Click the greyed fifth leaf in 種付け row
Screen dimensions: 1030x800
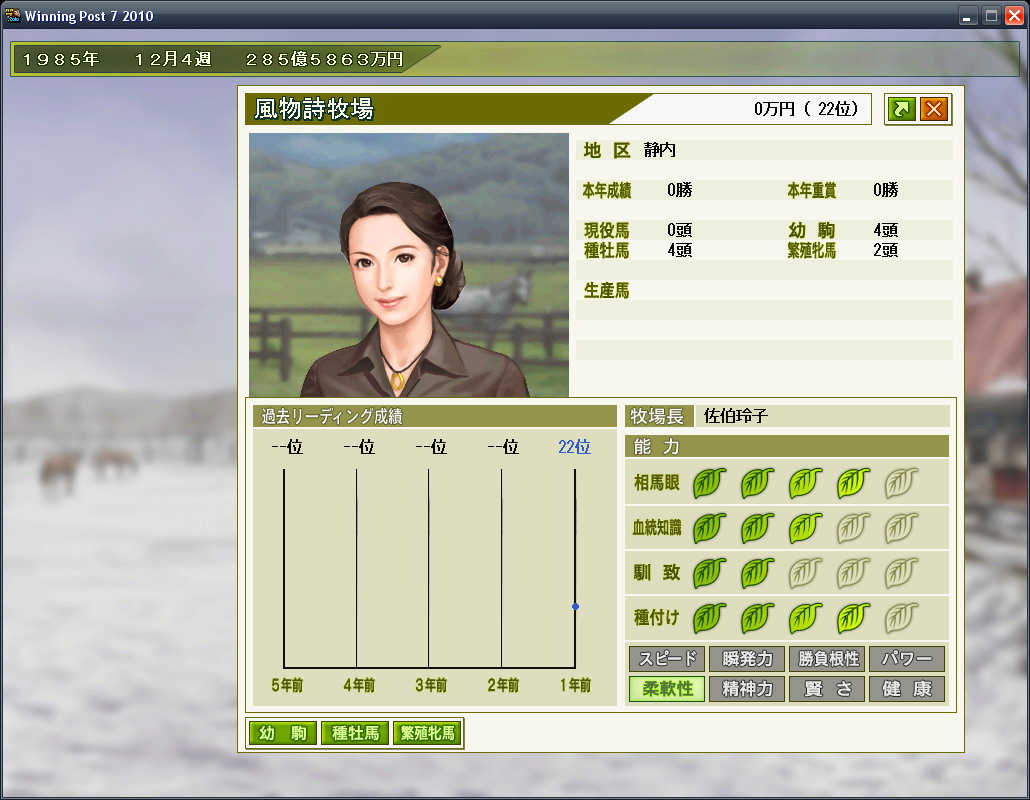[x=901, y=618]
